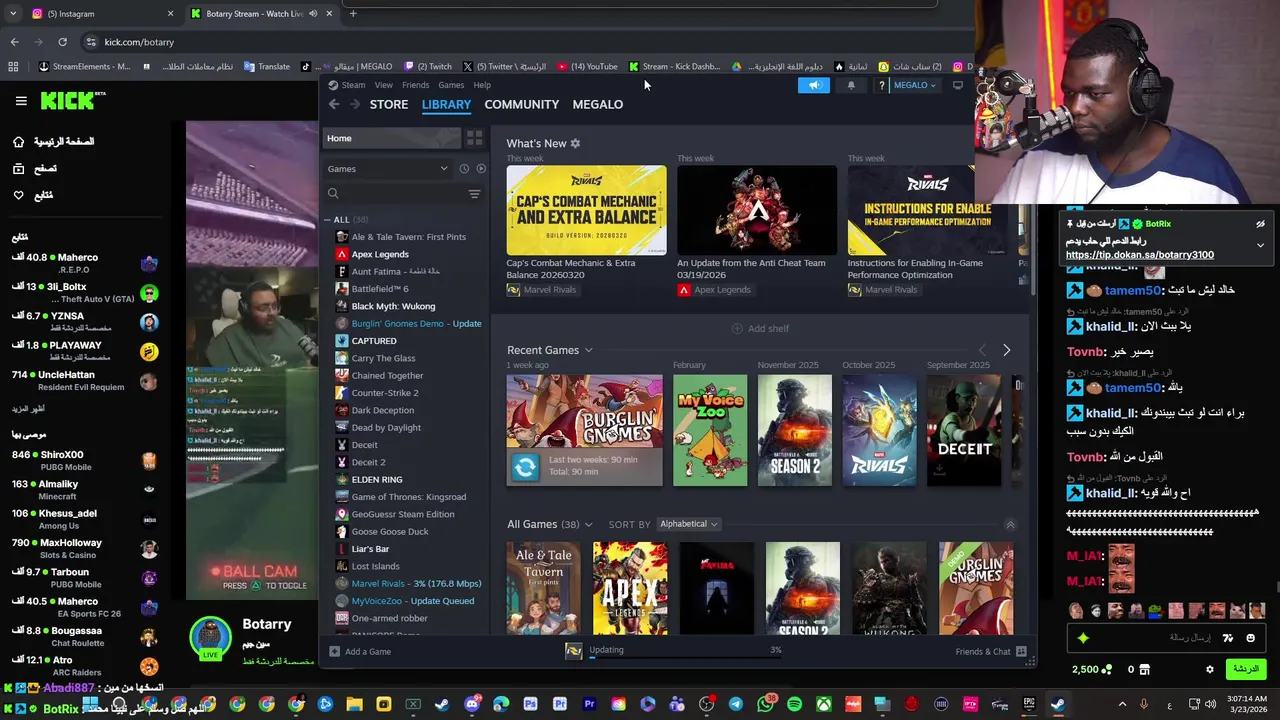The width and height of the screenshot is (1280, 720).
Task: Go back with Steam's back arrow
Action: [334, 104]
